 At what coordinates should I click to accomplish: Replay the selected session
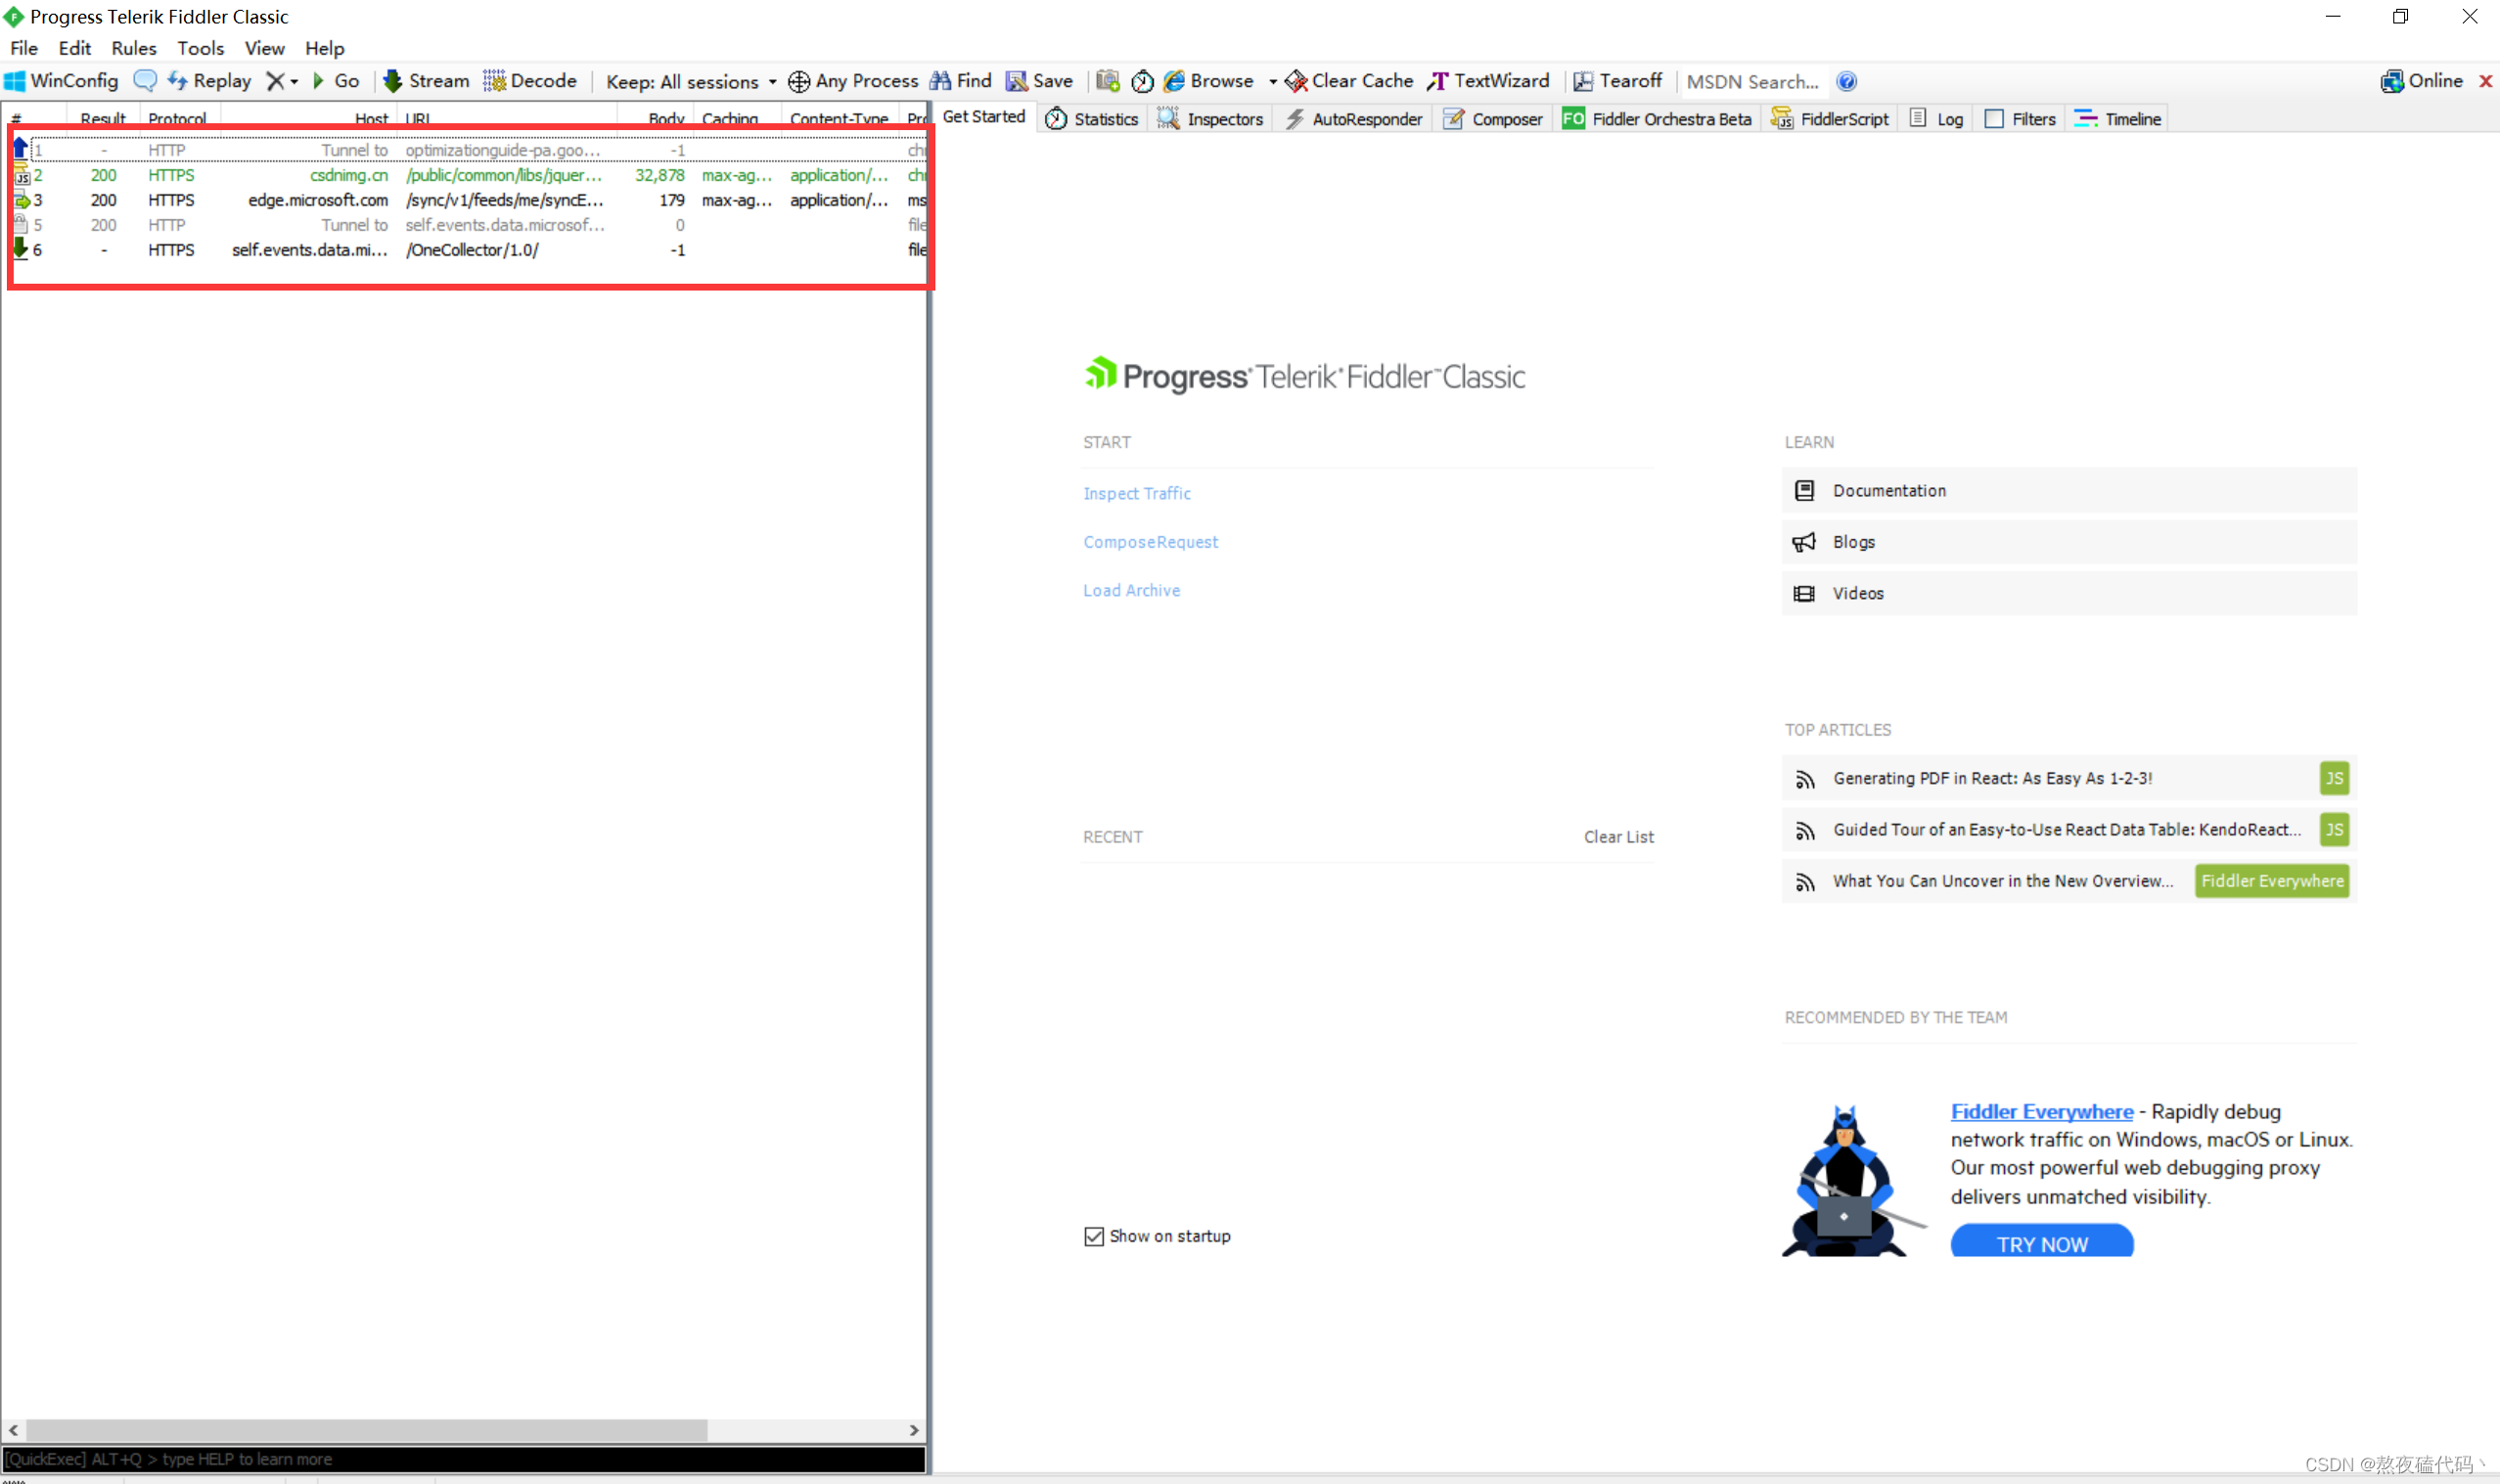tap(209, 81)
